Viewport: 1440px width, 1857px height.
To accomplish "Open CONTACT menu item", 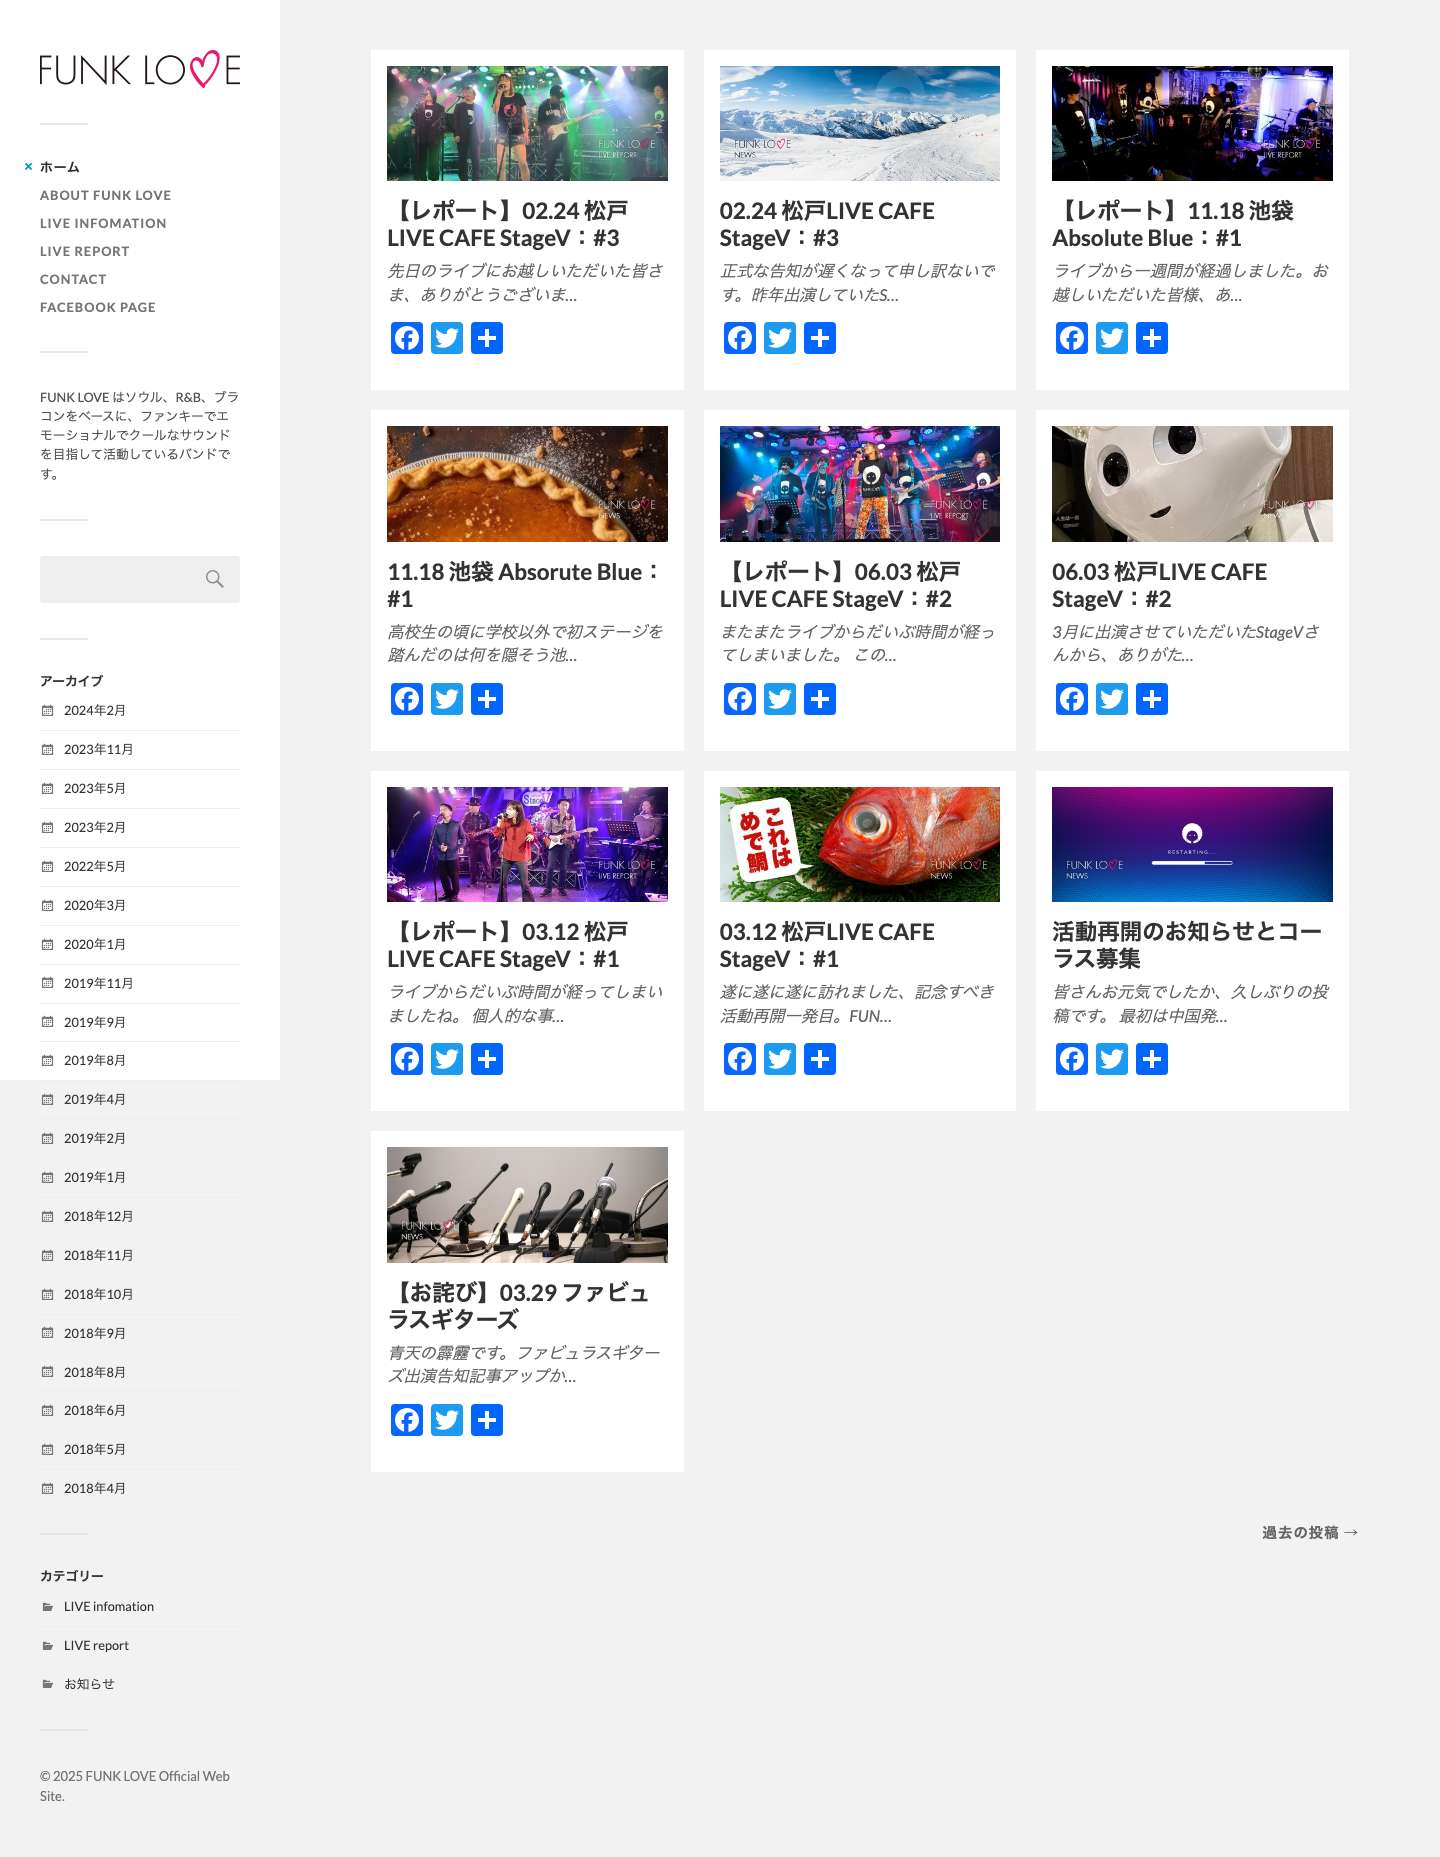I will (73, 279).
